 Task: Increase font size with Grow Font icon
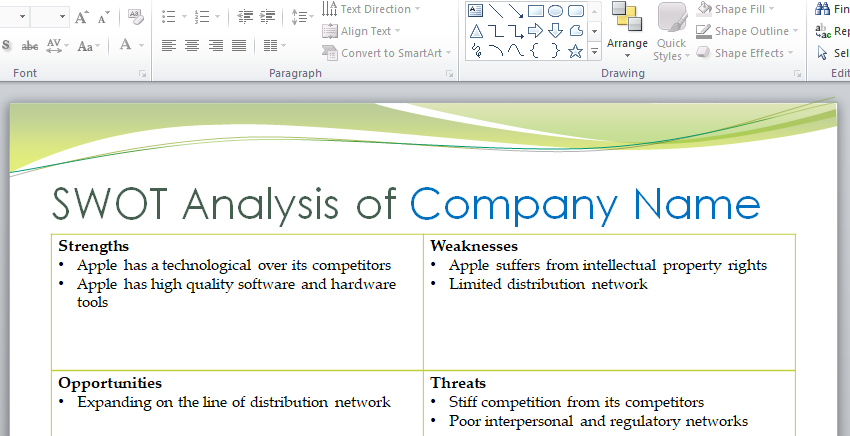click(x=82, y=17)
